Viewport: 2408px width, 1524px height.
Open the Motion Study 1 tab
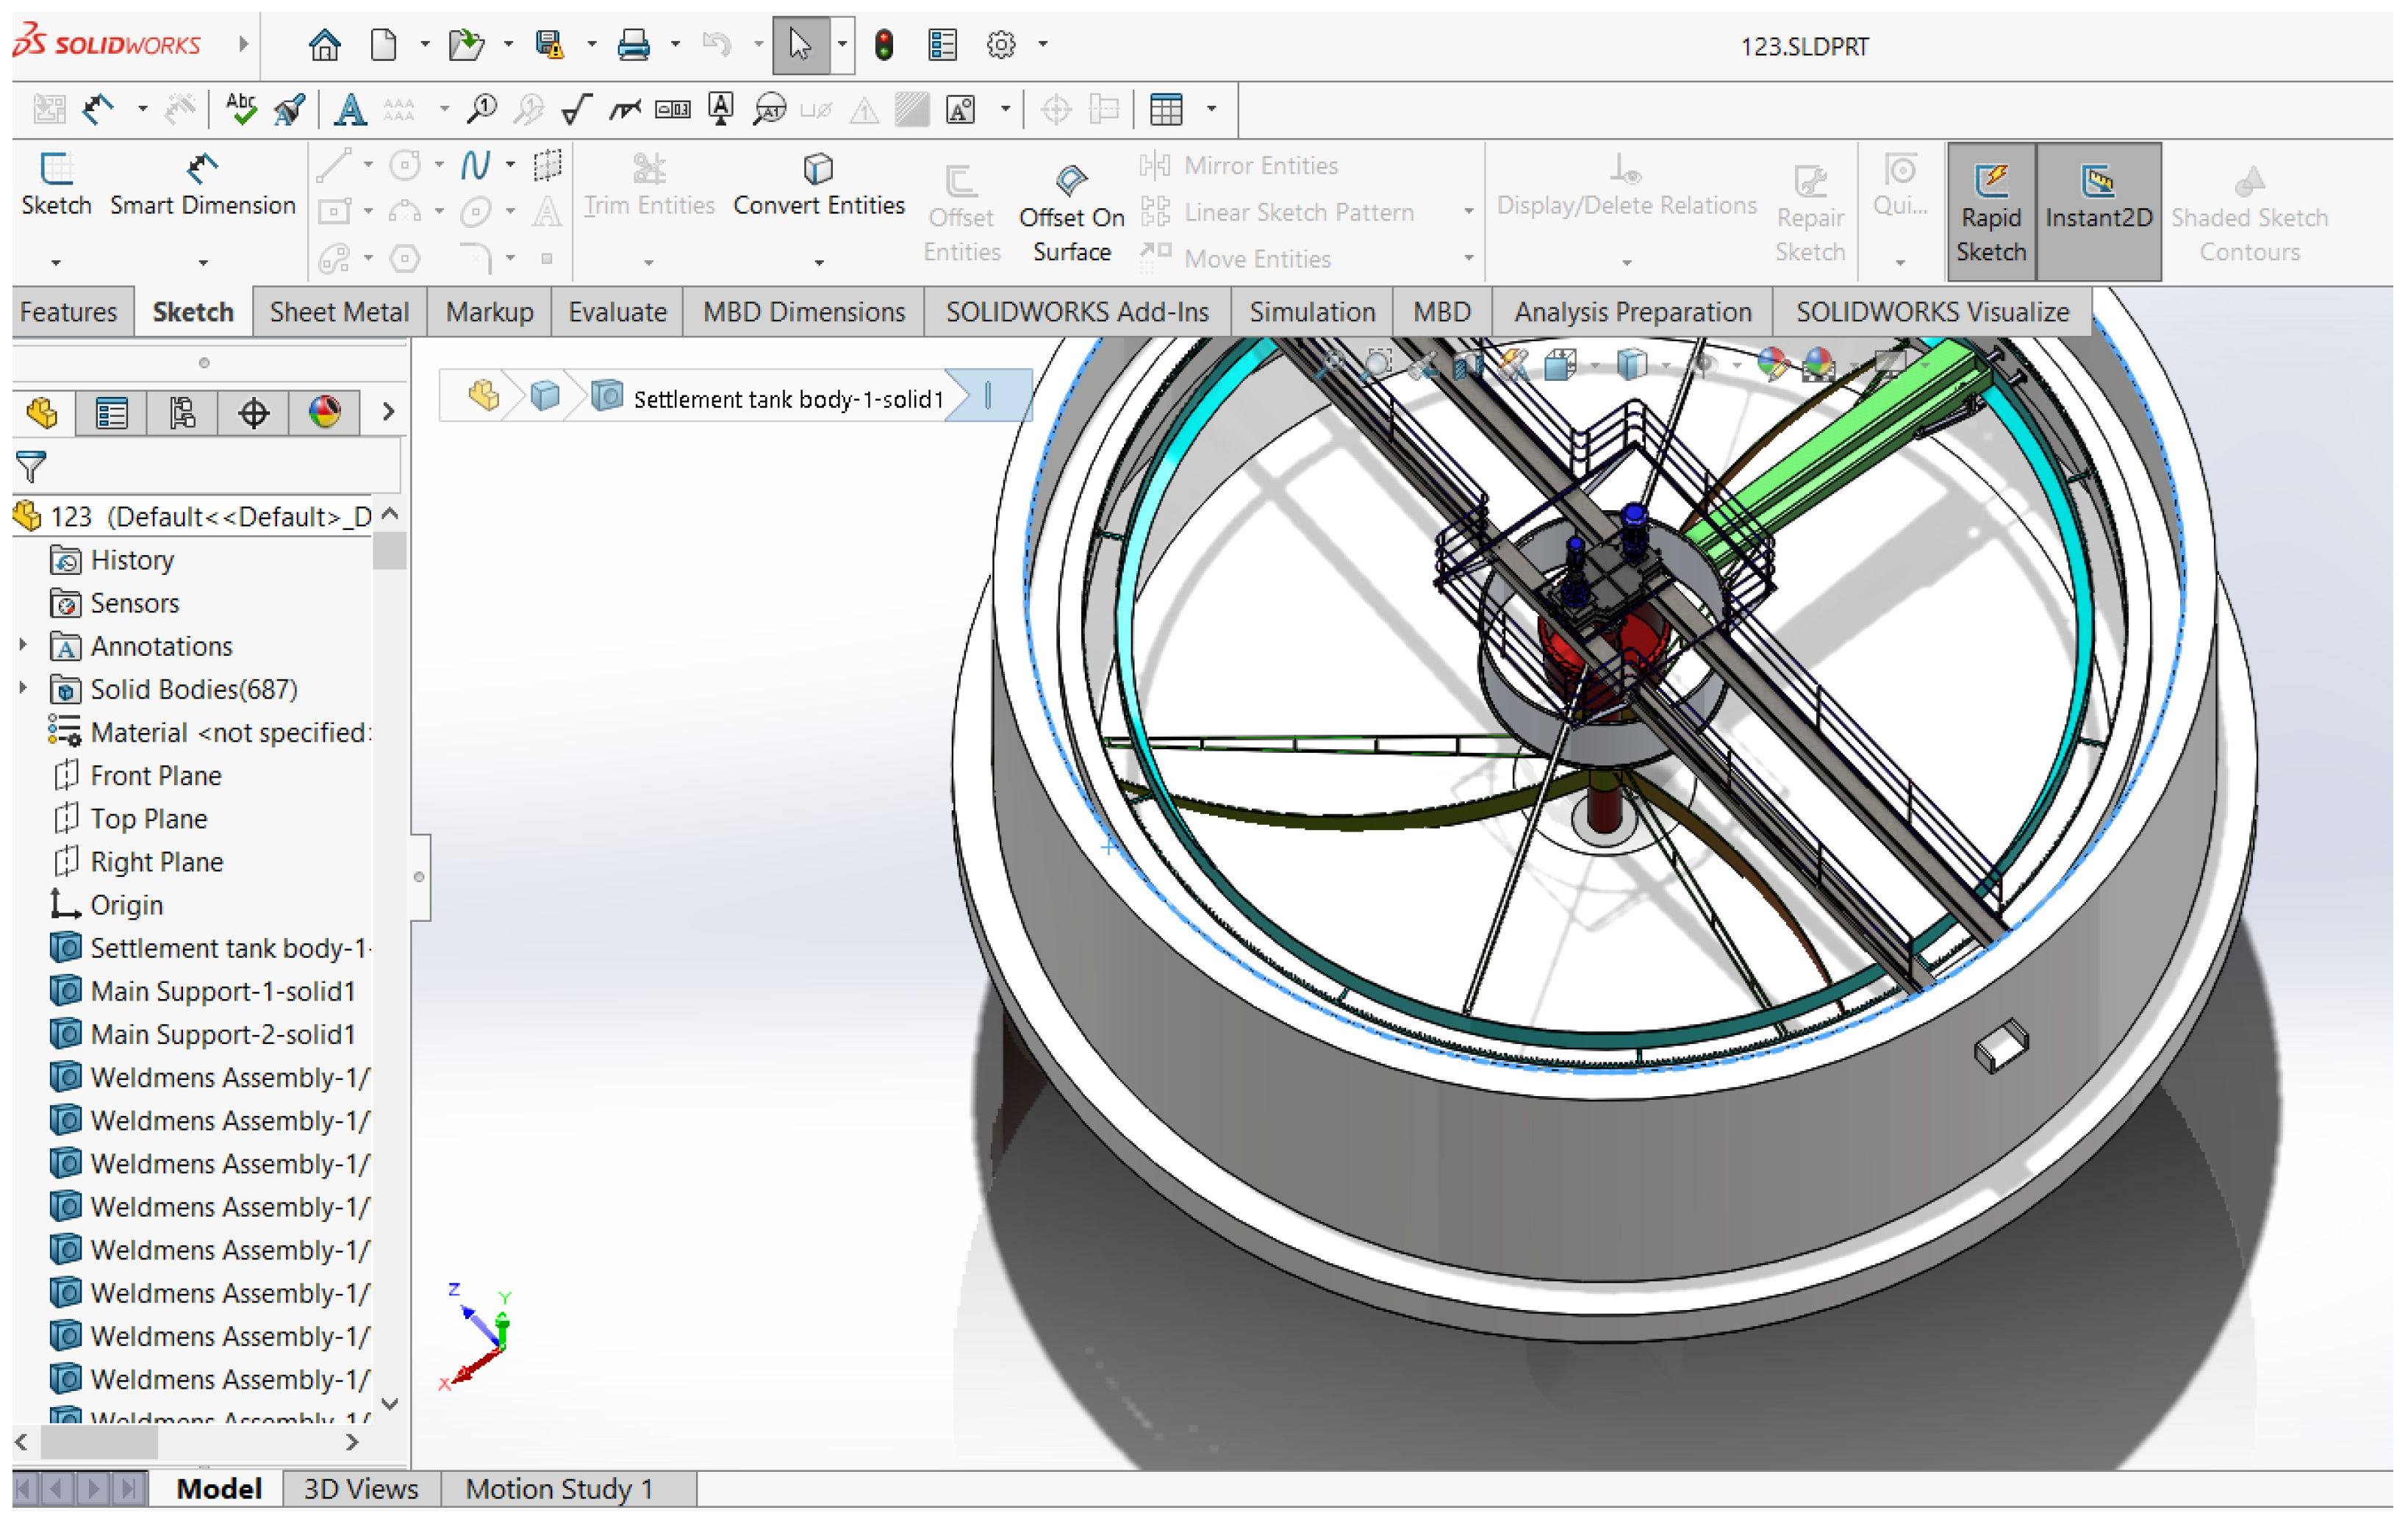[558, 1489]
